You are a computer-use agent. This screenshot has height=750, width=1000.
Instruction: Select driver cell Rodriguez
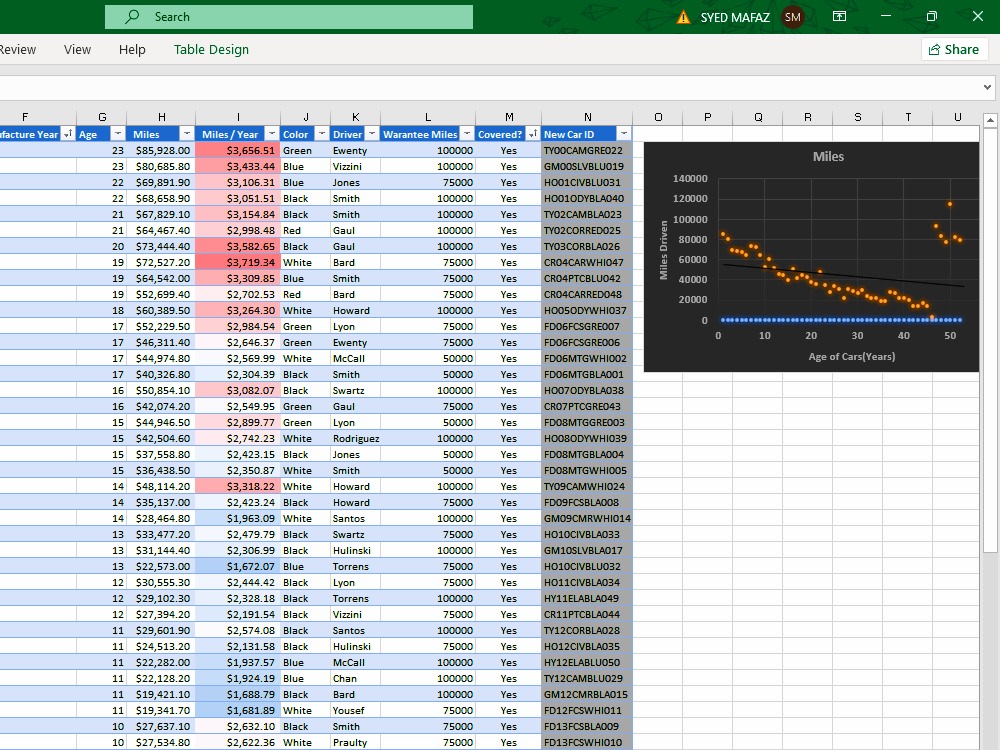click(355, 438)
